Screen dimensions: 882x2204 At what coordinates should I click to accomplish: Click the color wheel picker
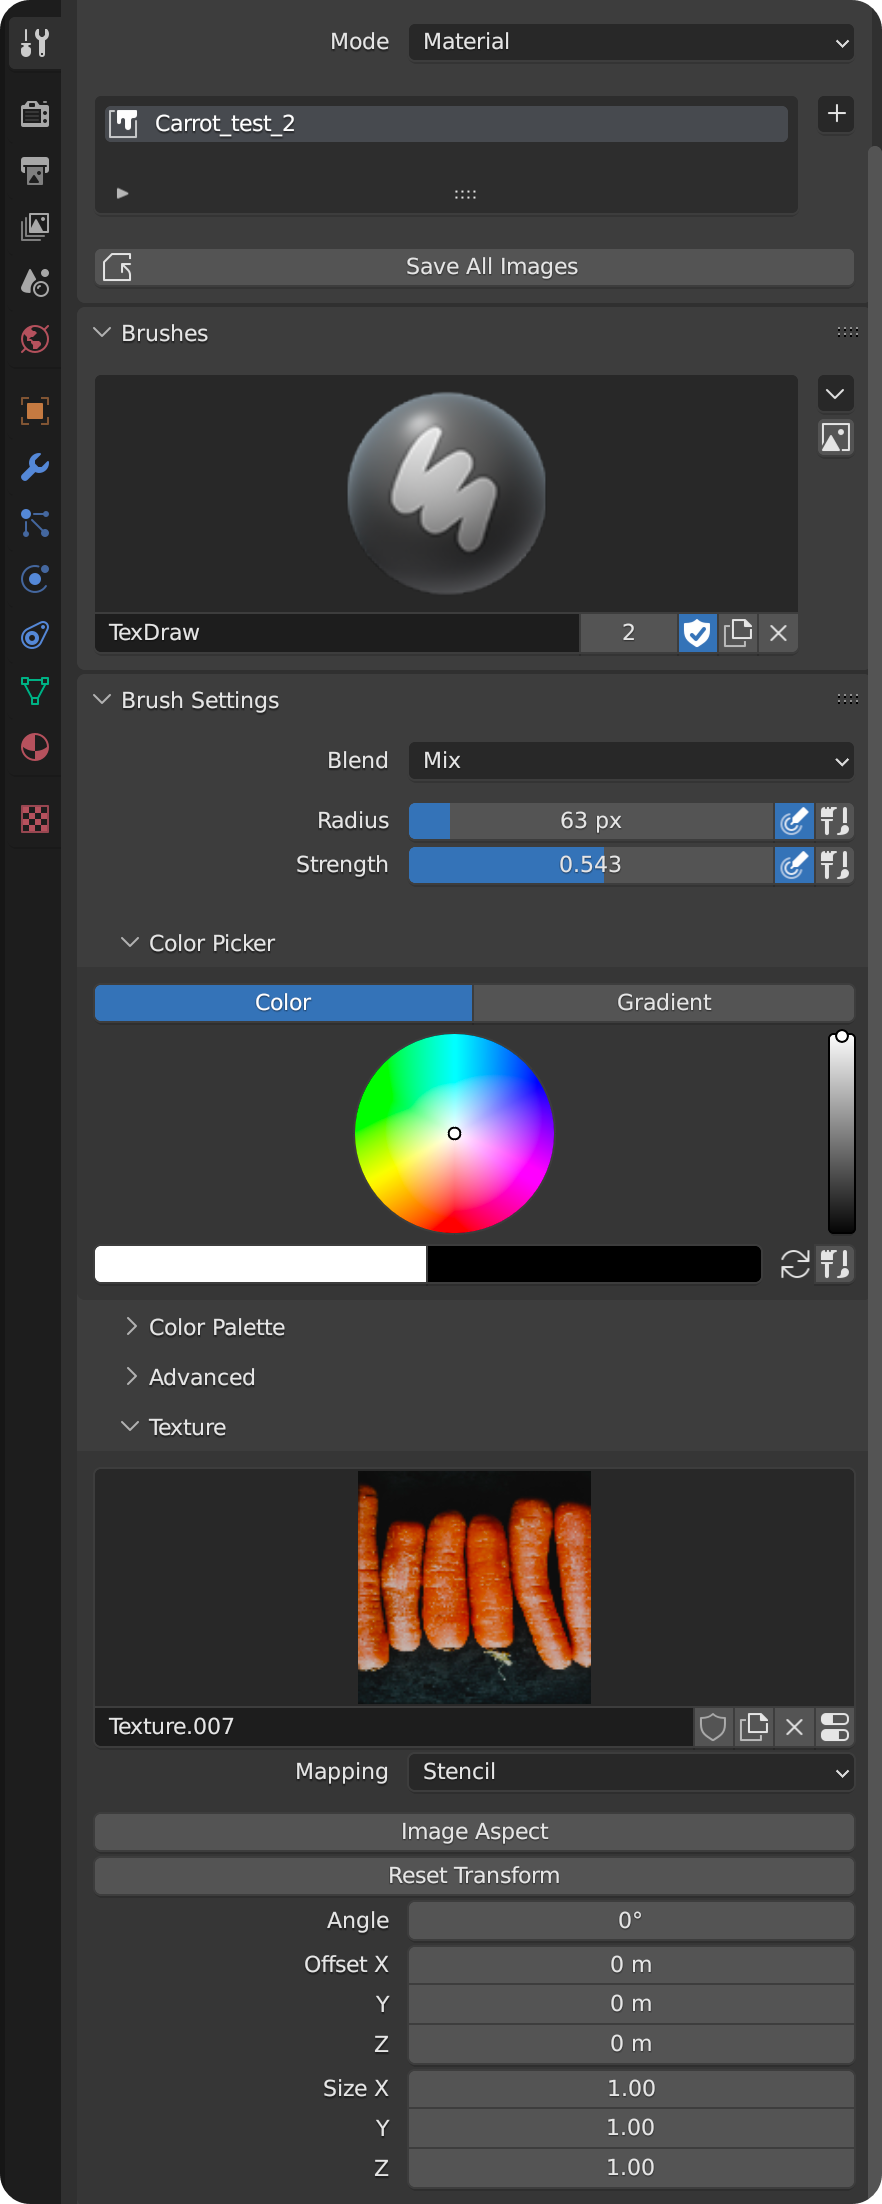pyautogui.click(x=454, y=1133)
